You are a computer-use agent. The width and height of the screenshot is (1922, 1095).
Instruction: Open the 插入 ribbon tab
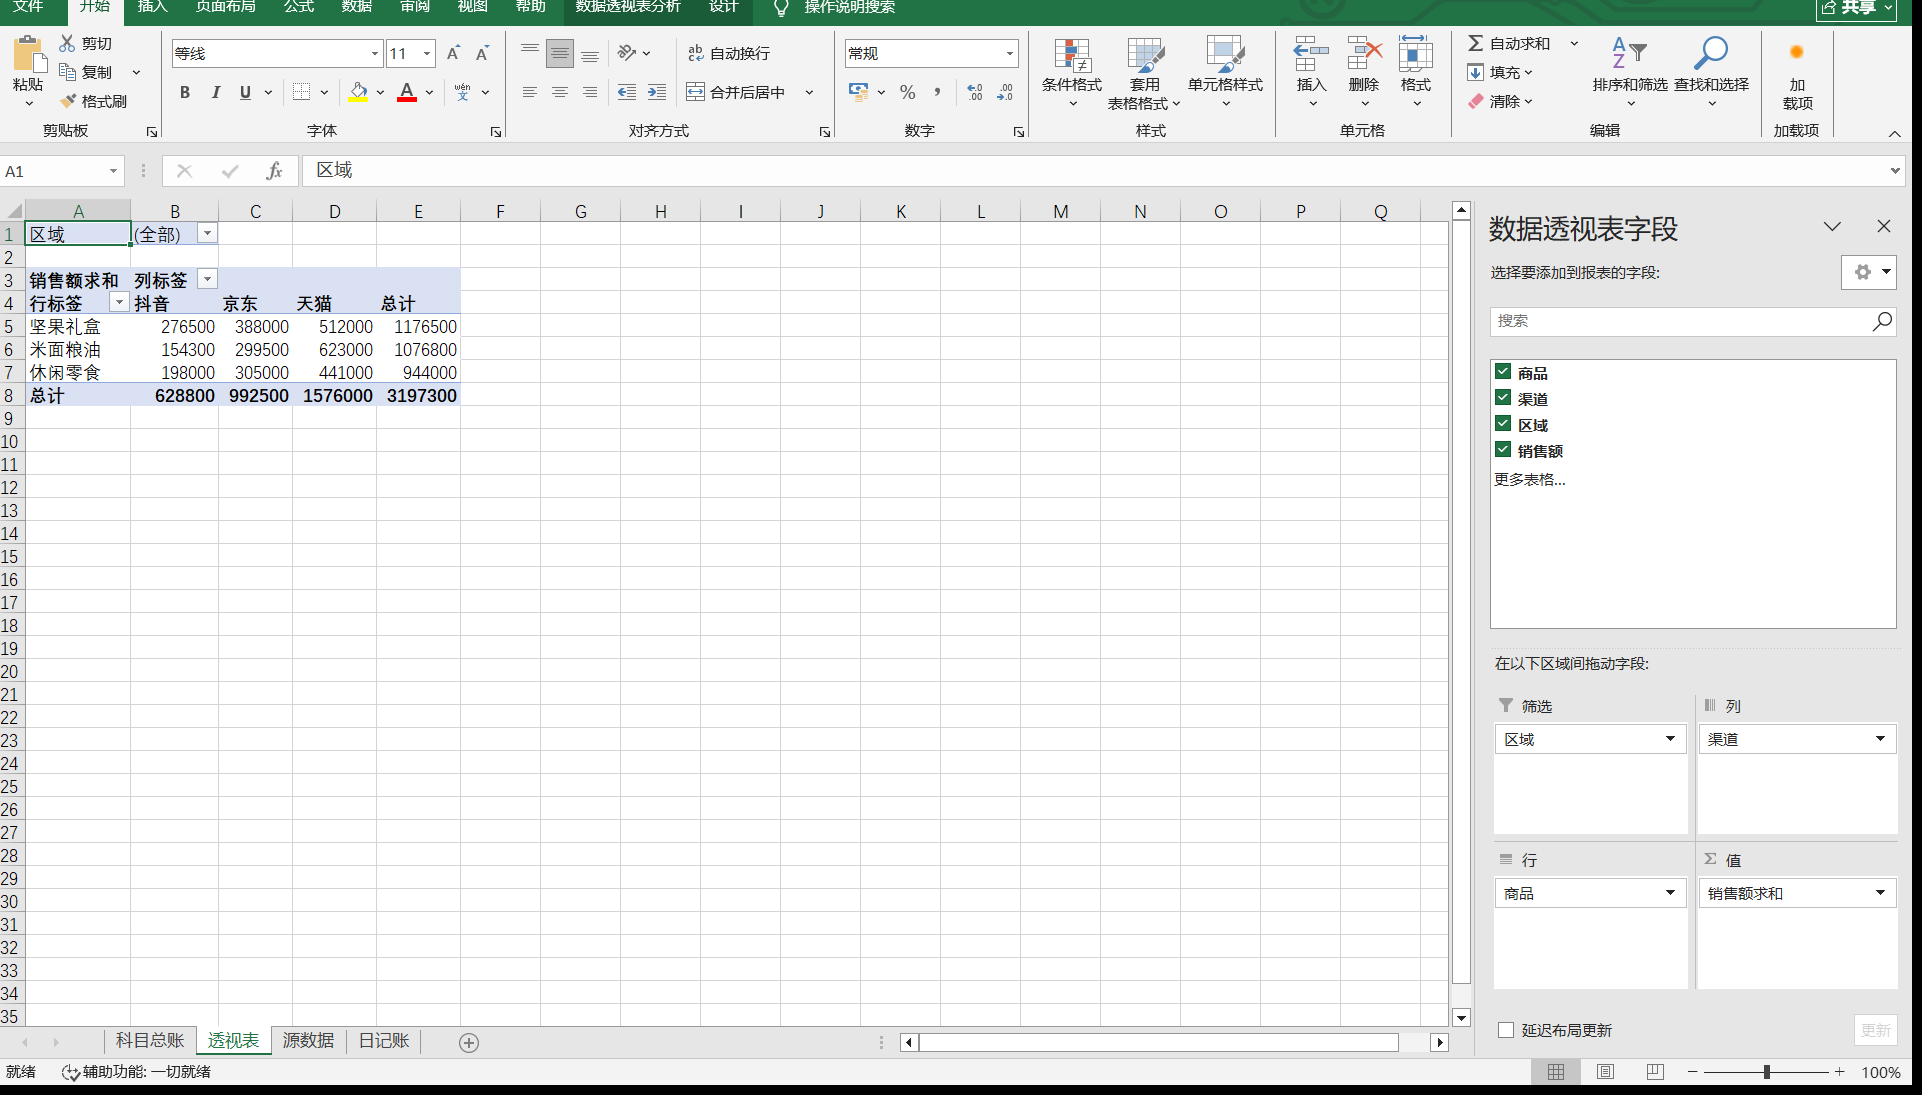click(152, 7)
